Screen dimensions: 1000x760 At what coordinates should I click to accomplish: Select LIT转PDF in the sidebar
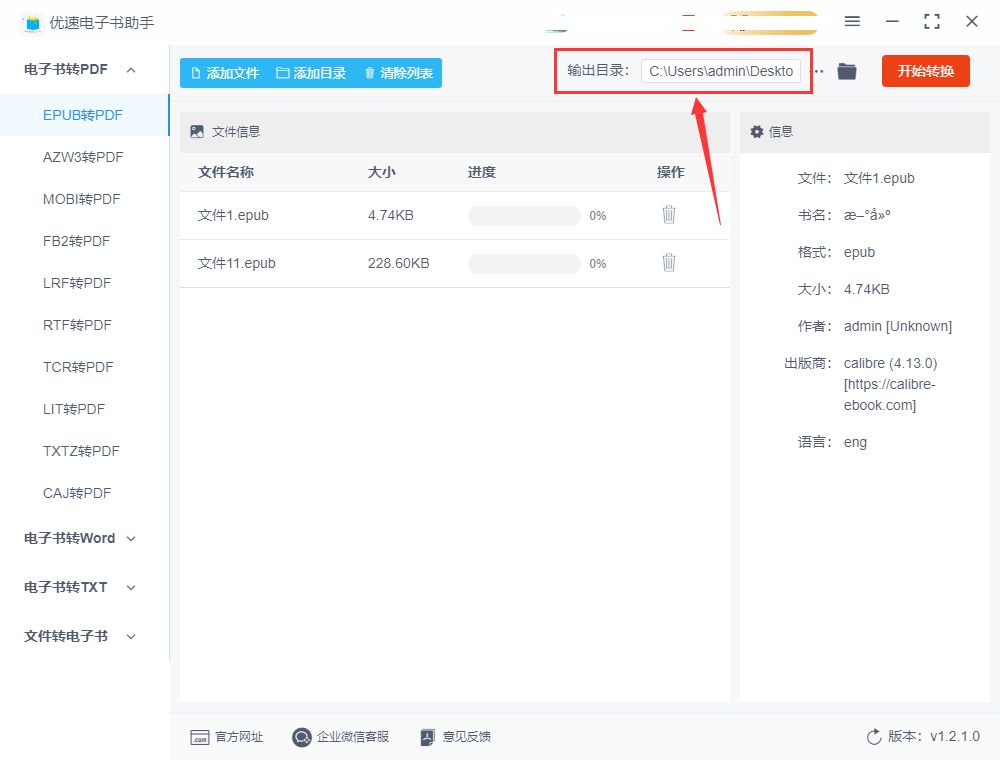pos(74,409)
